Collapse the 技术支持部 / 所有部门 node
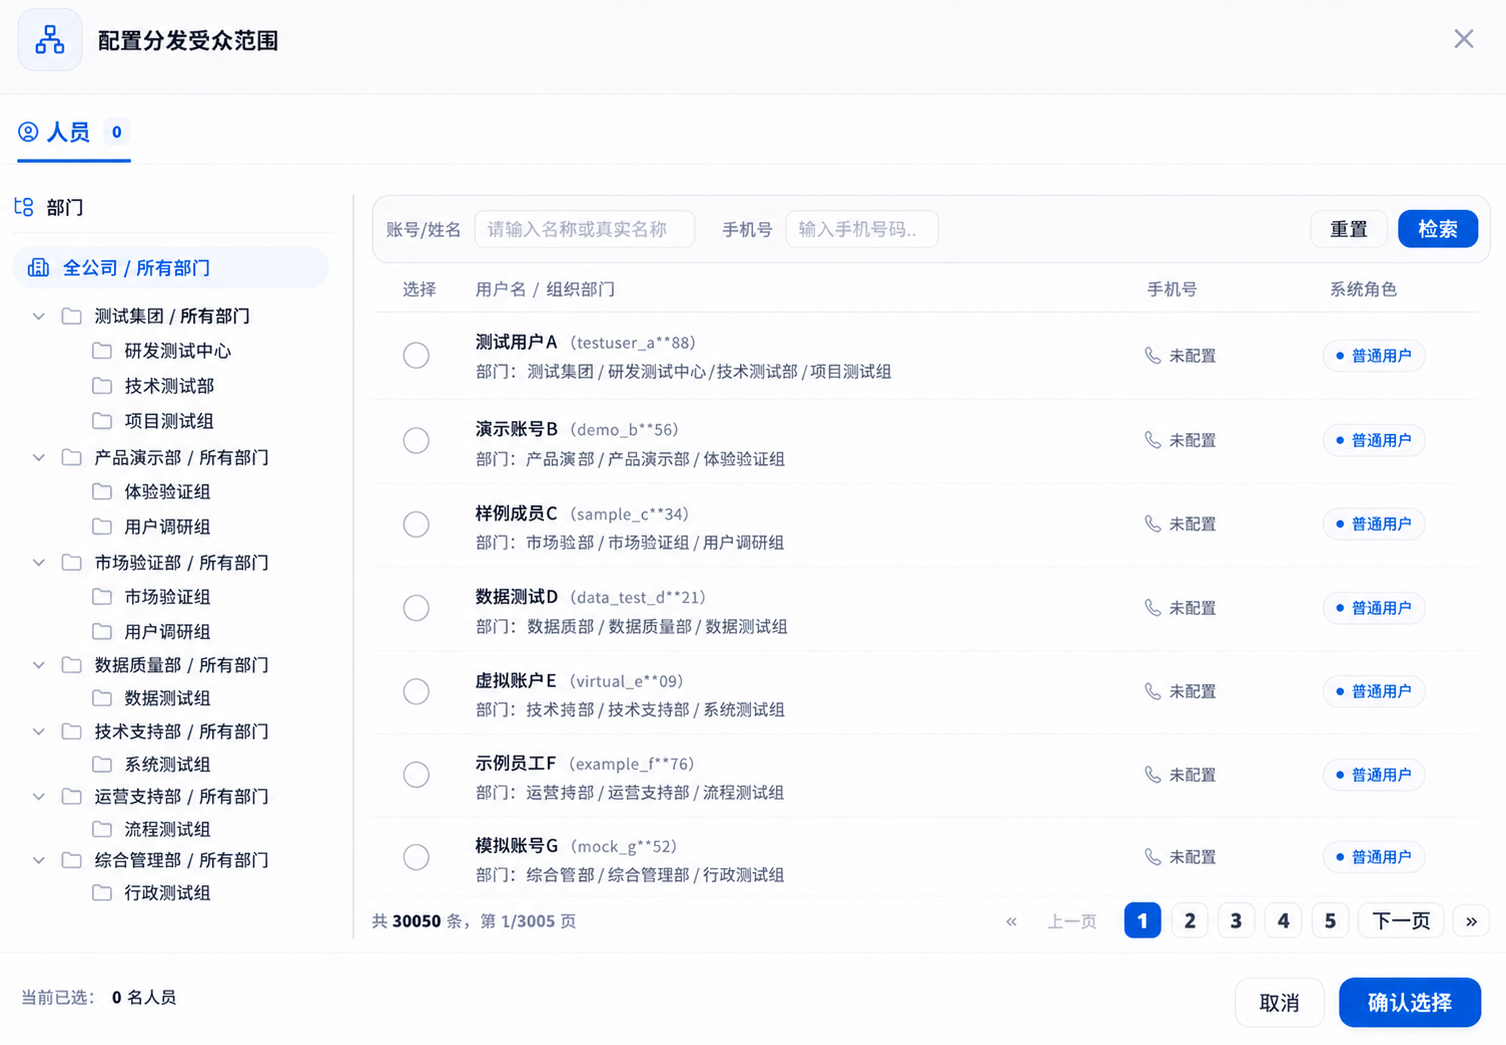1506x1045 pixels. pyautogui.click(x=39, y=731)
